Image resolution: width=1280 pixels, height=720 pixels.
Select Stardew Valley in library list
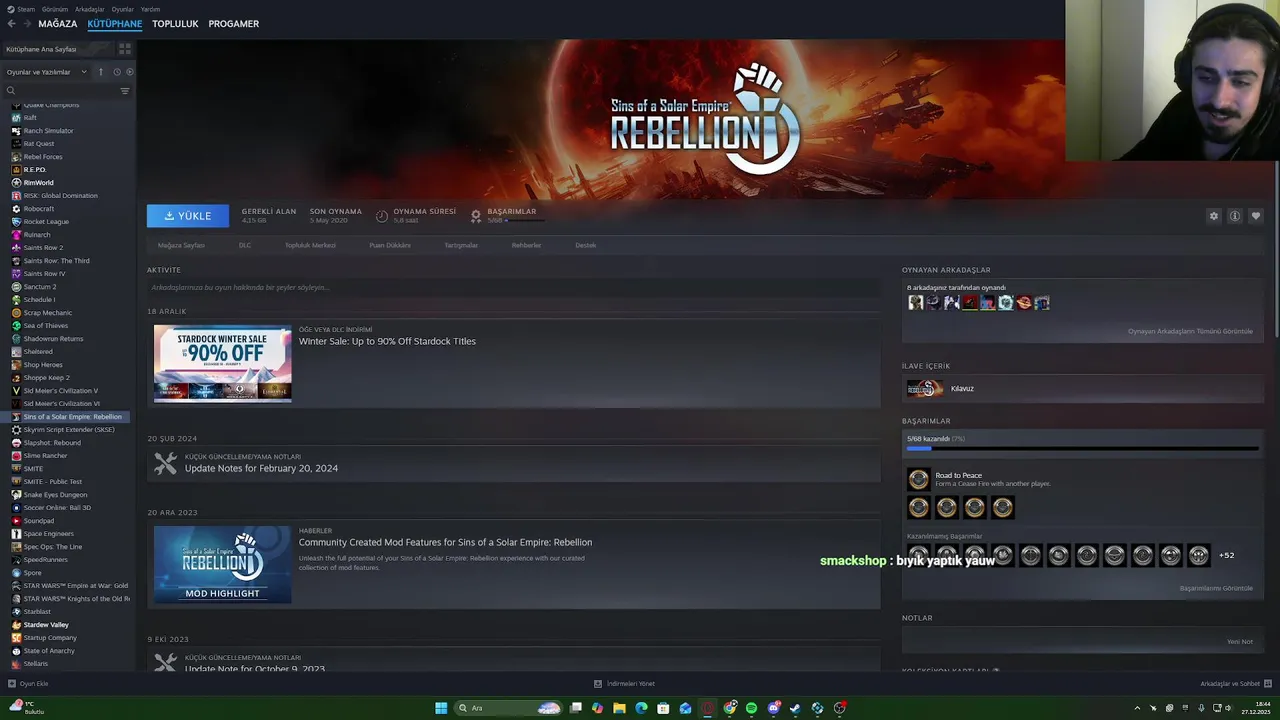46,625
